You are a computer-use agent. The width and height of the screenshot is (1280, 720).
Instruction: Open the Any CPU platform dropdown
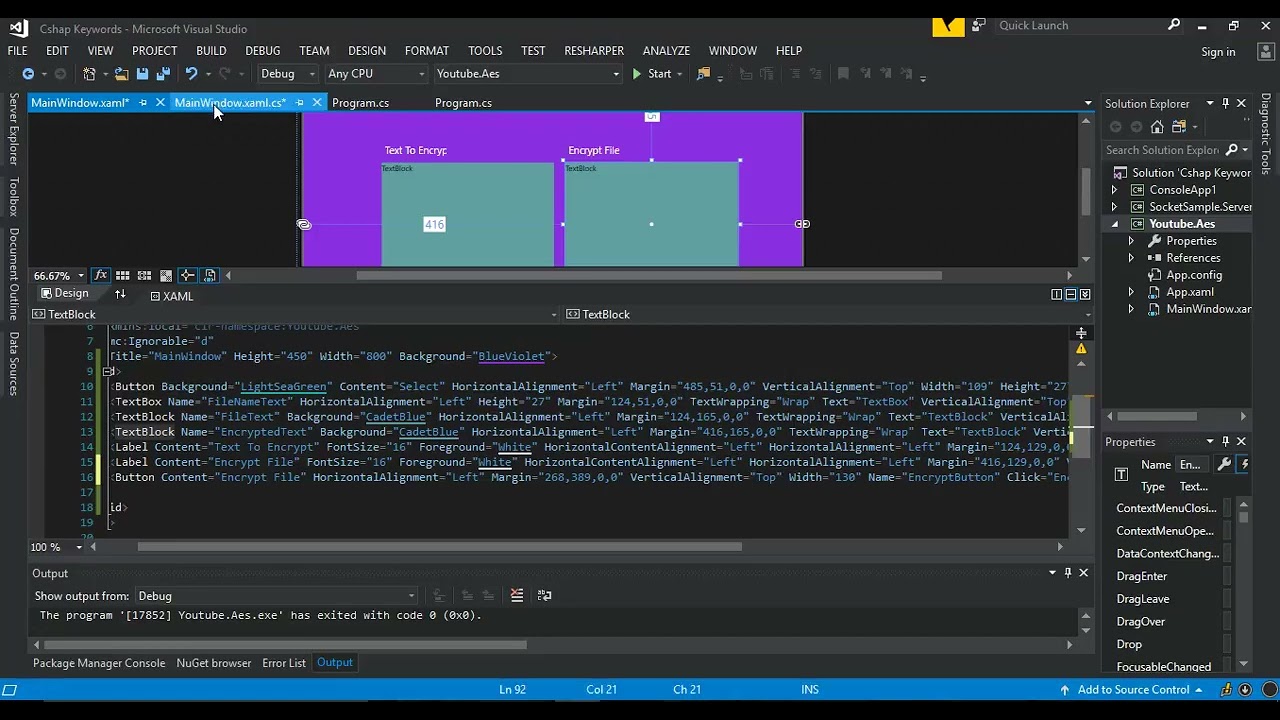(x=376, y=74)
